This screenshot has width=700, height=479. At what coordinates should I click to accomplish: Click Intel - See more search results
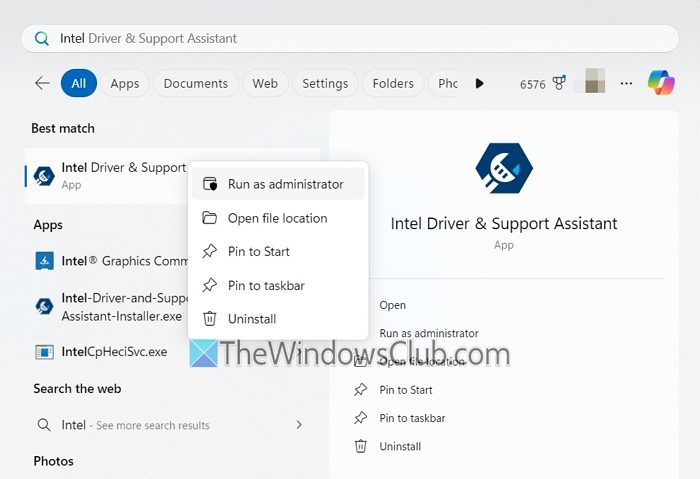(170, 425)
